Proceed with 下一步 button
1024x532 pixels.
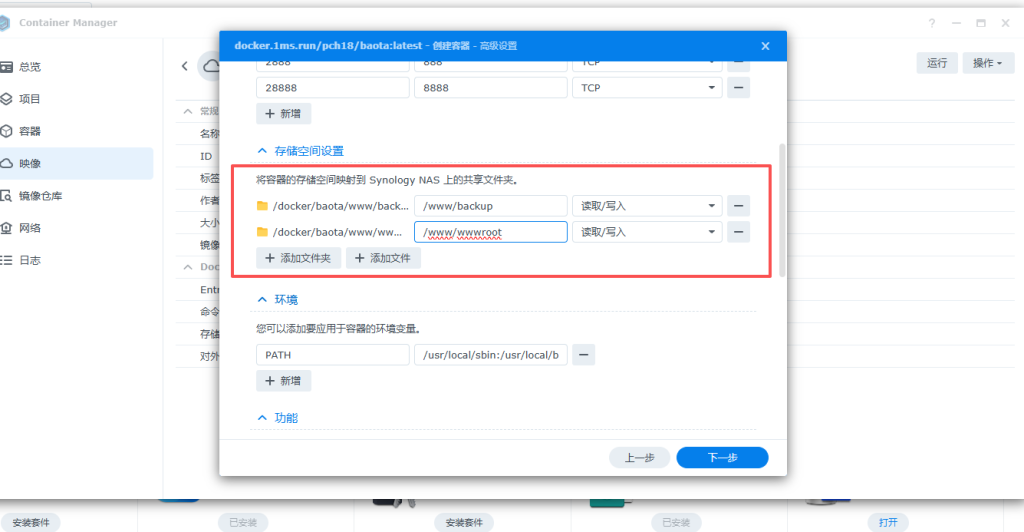click(722, 458)
